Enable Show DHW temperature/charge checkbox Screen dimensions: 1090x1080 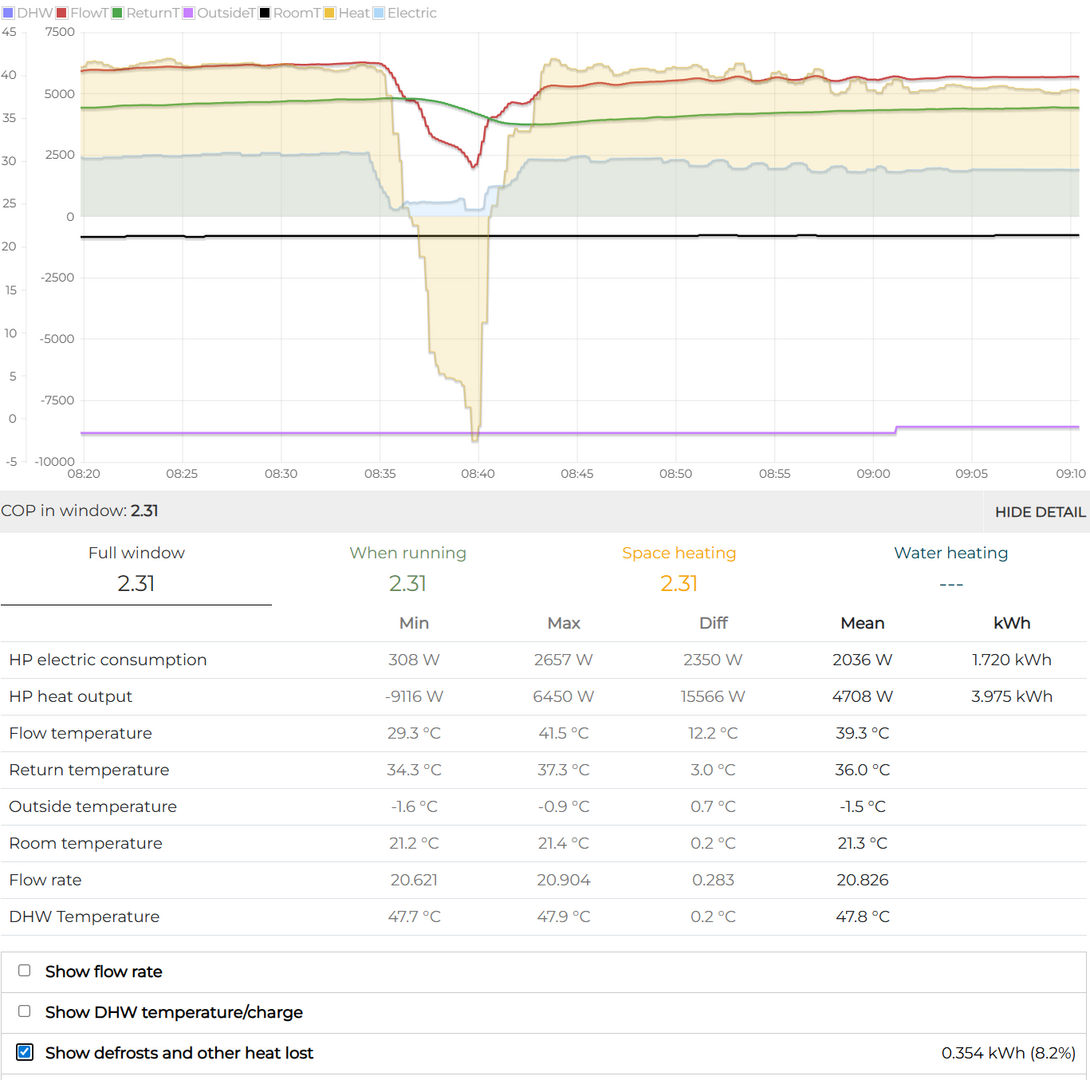pyautogui.click(x=25, y=1012)
